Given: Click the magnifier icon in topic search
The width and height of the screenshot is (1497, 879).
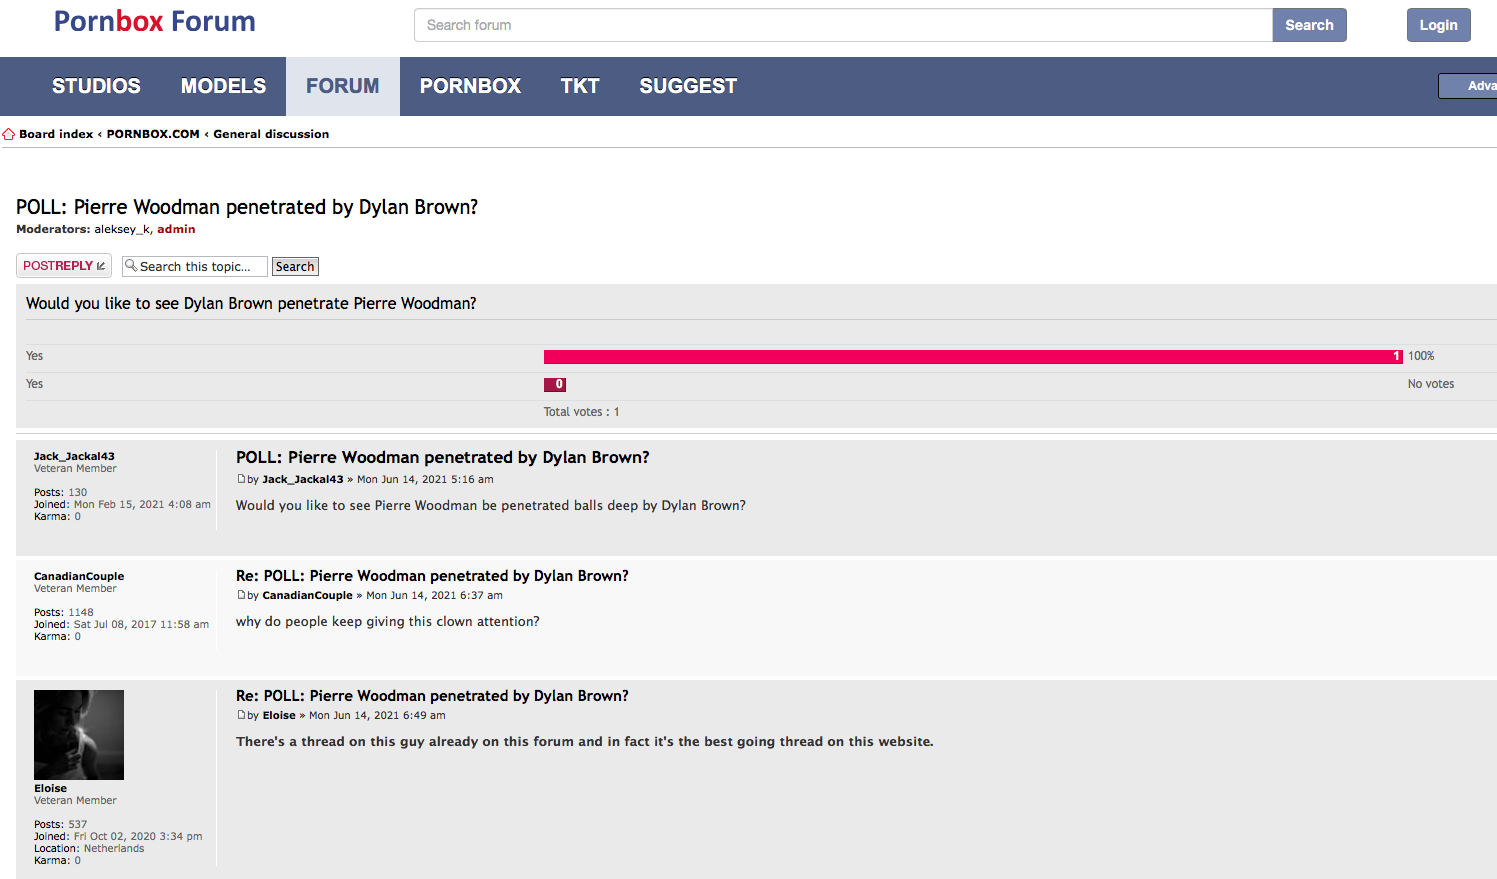Looking at the screenshot, I should pyautogui.click(x=131, y=266).
